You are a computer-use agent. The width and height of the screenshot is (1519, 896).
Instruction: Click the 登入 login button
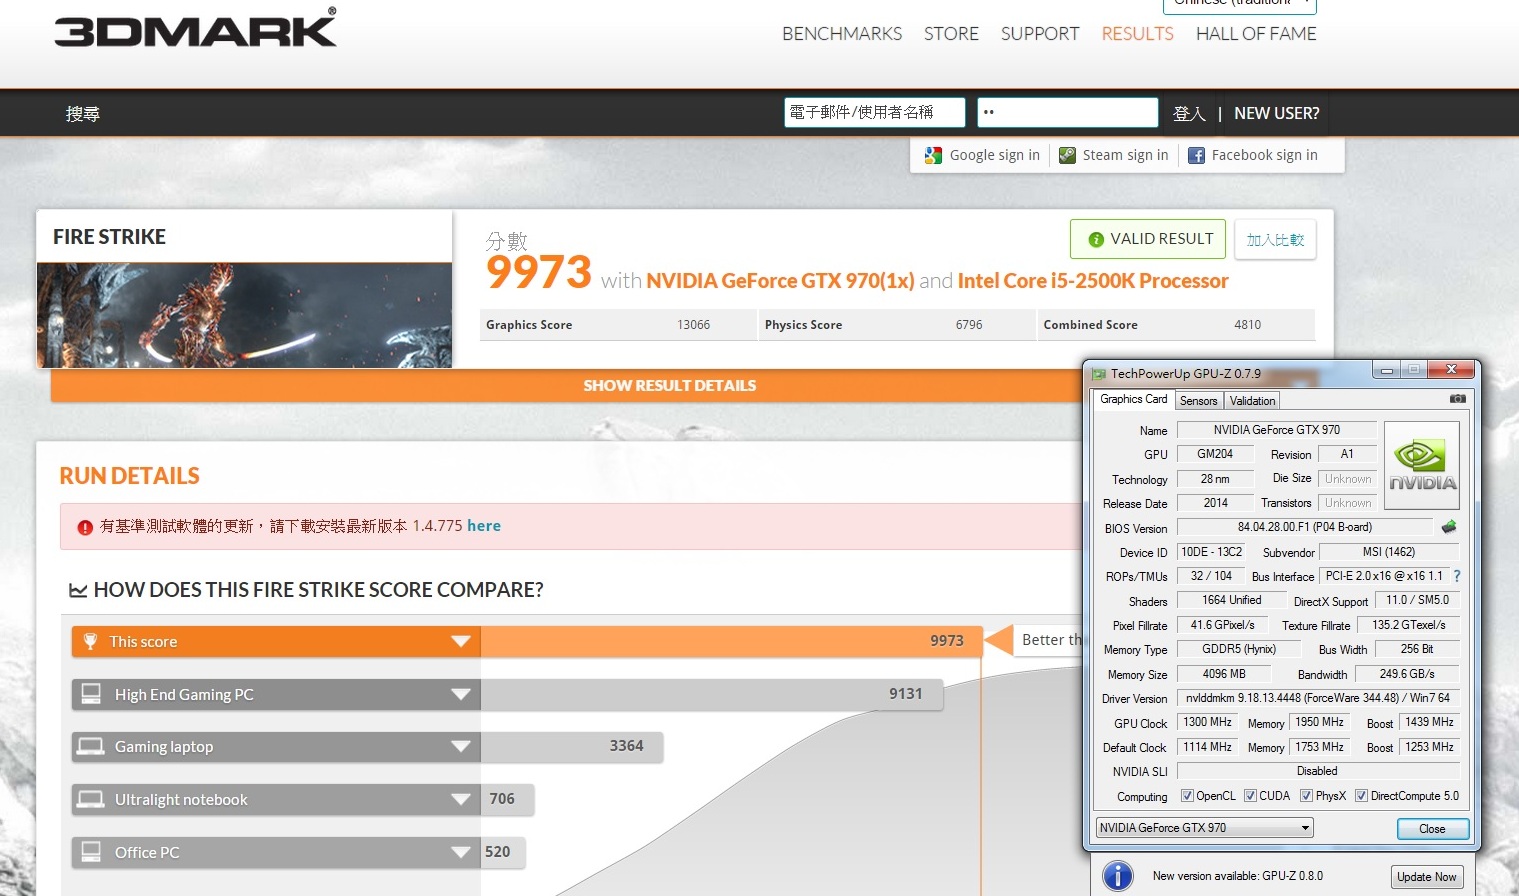point(1189,114)
